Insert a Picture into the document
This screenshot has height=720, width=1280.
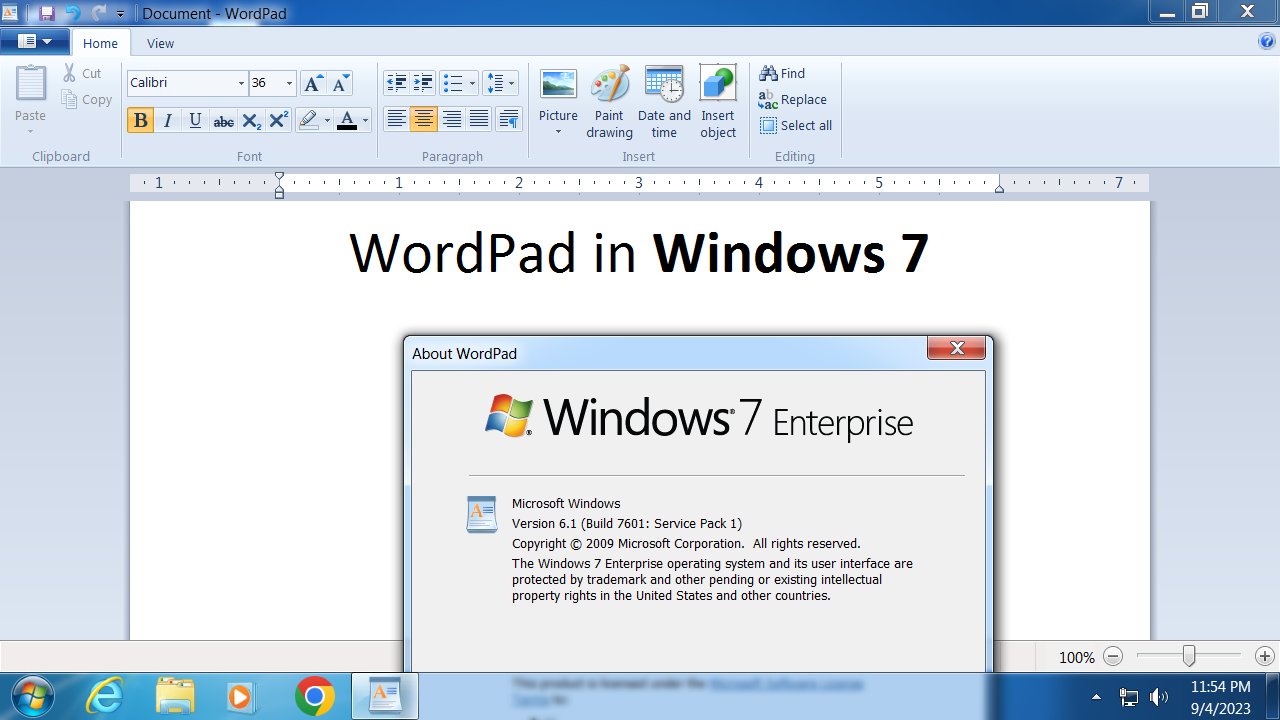tap(557, 95)
